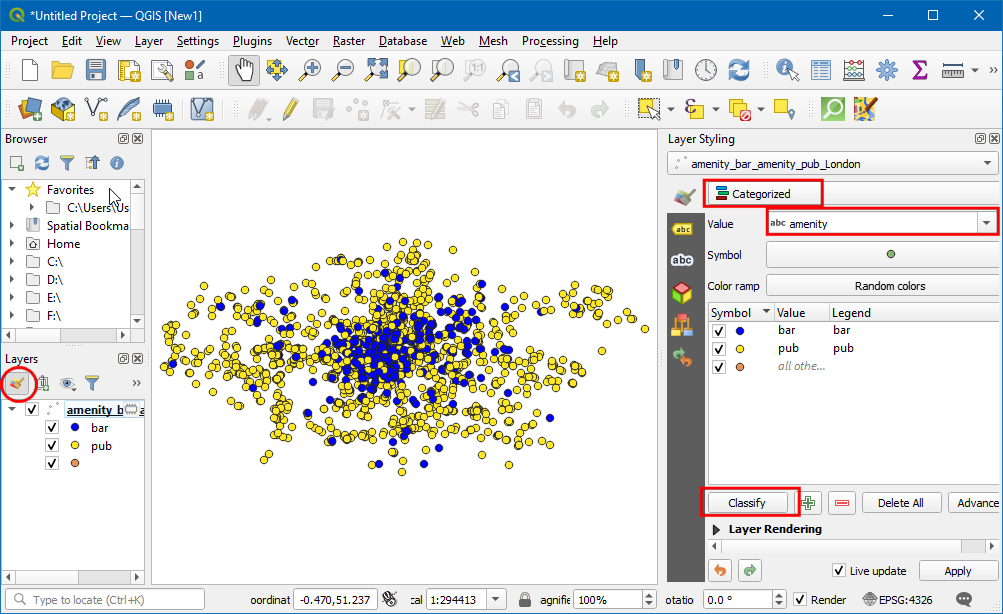The image size is (1003, 614).
Task: Open the Processing menu
Action: pos(549,41)
